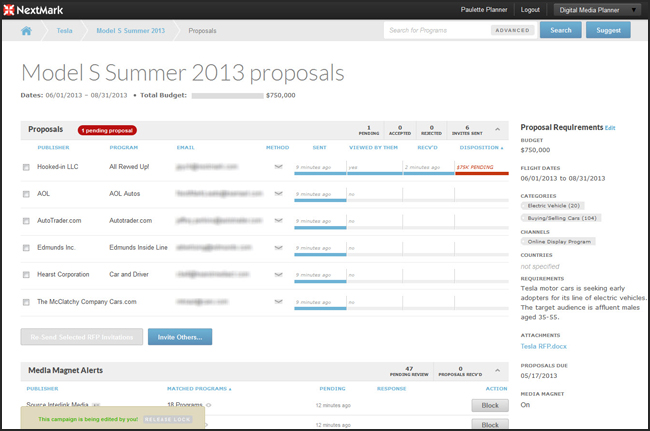
Task: Open the Digital Media Planner dropdown
Action: coord(597,10)
